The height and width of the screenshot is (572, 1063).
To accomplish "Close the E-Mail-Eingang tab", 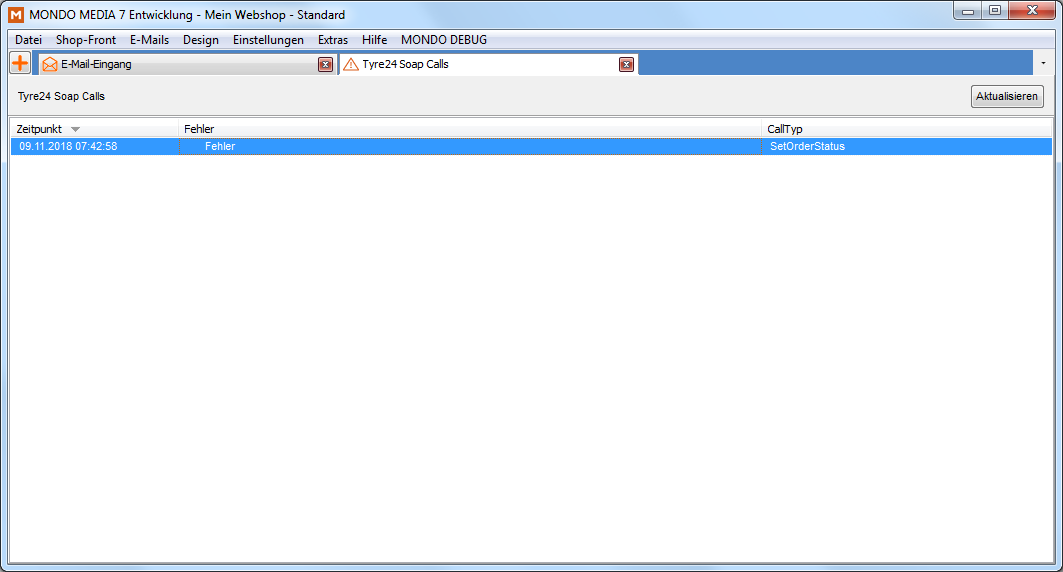I will point(325,64).
